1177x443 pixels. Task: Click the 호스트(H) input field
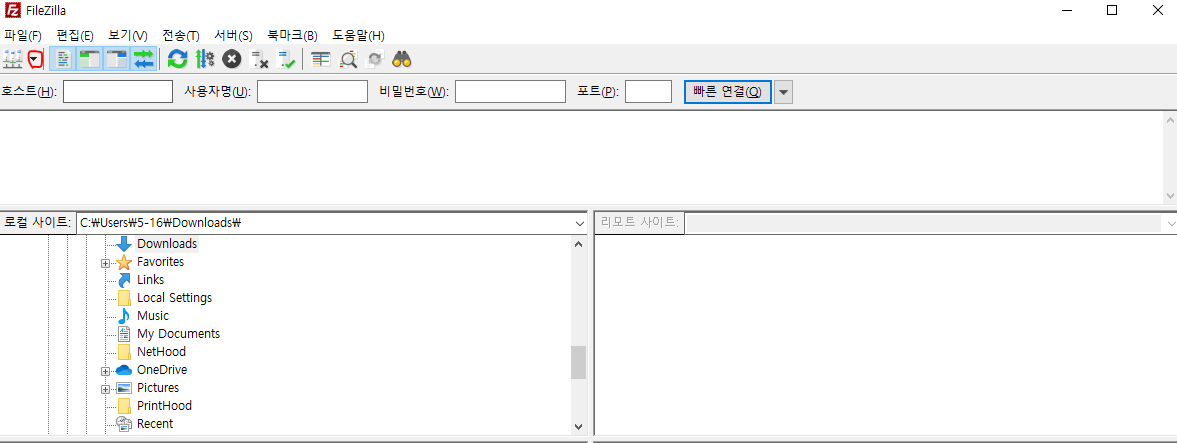118,92
